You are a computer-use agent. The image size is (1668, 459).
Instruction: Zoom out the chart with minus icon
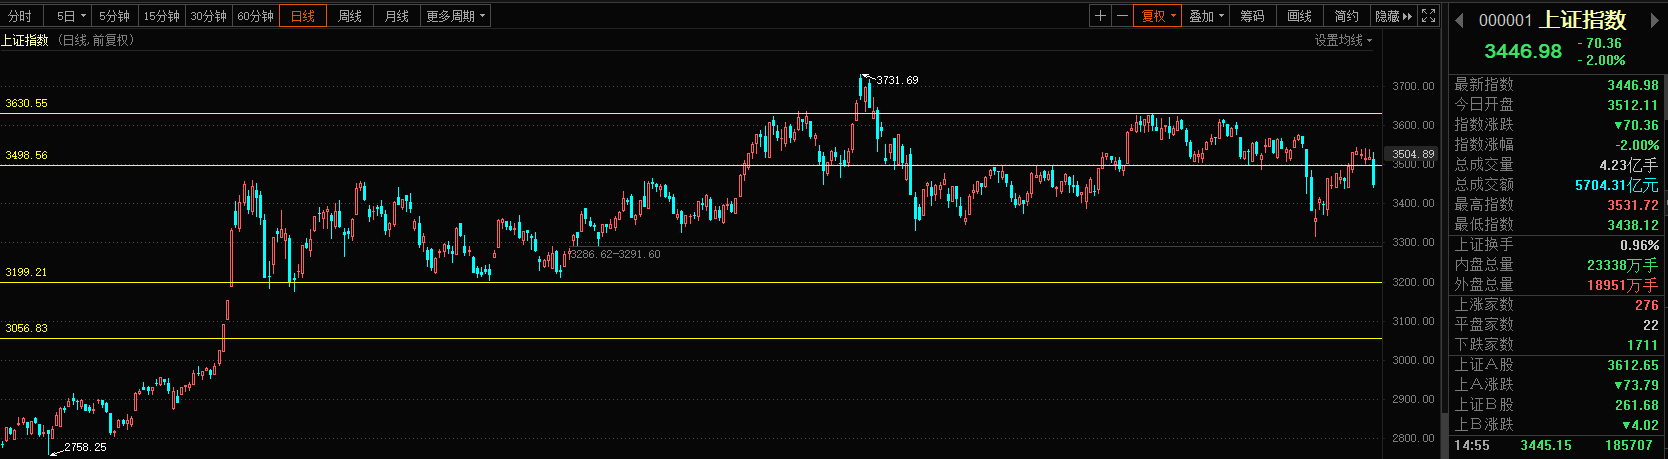pyautogui.click(x=1122, y=16)
